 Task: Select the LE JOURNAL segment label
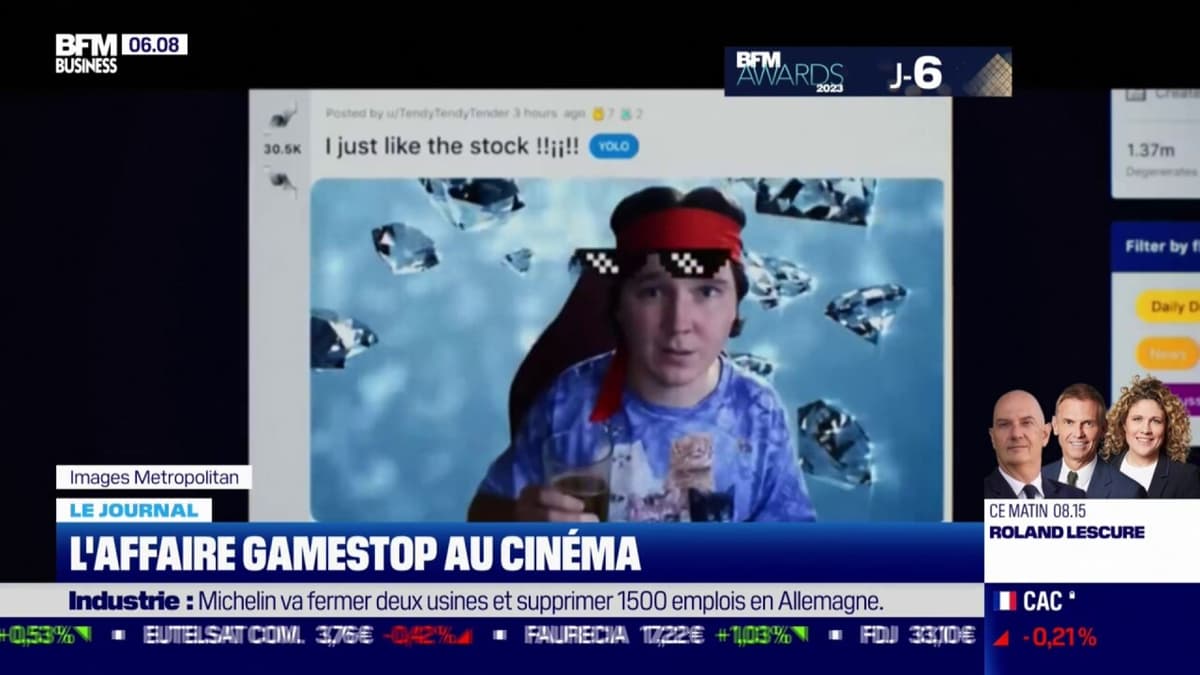click(133, 510)
